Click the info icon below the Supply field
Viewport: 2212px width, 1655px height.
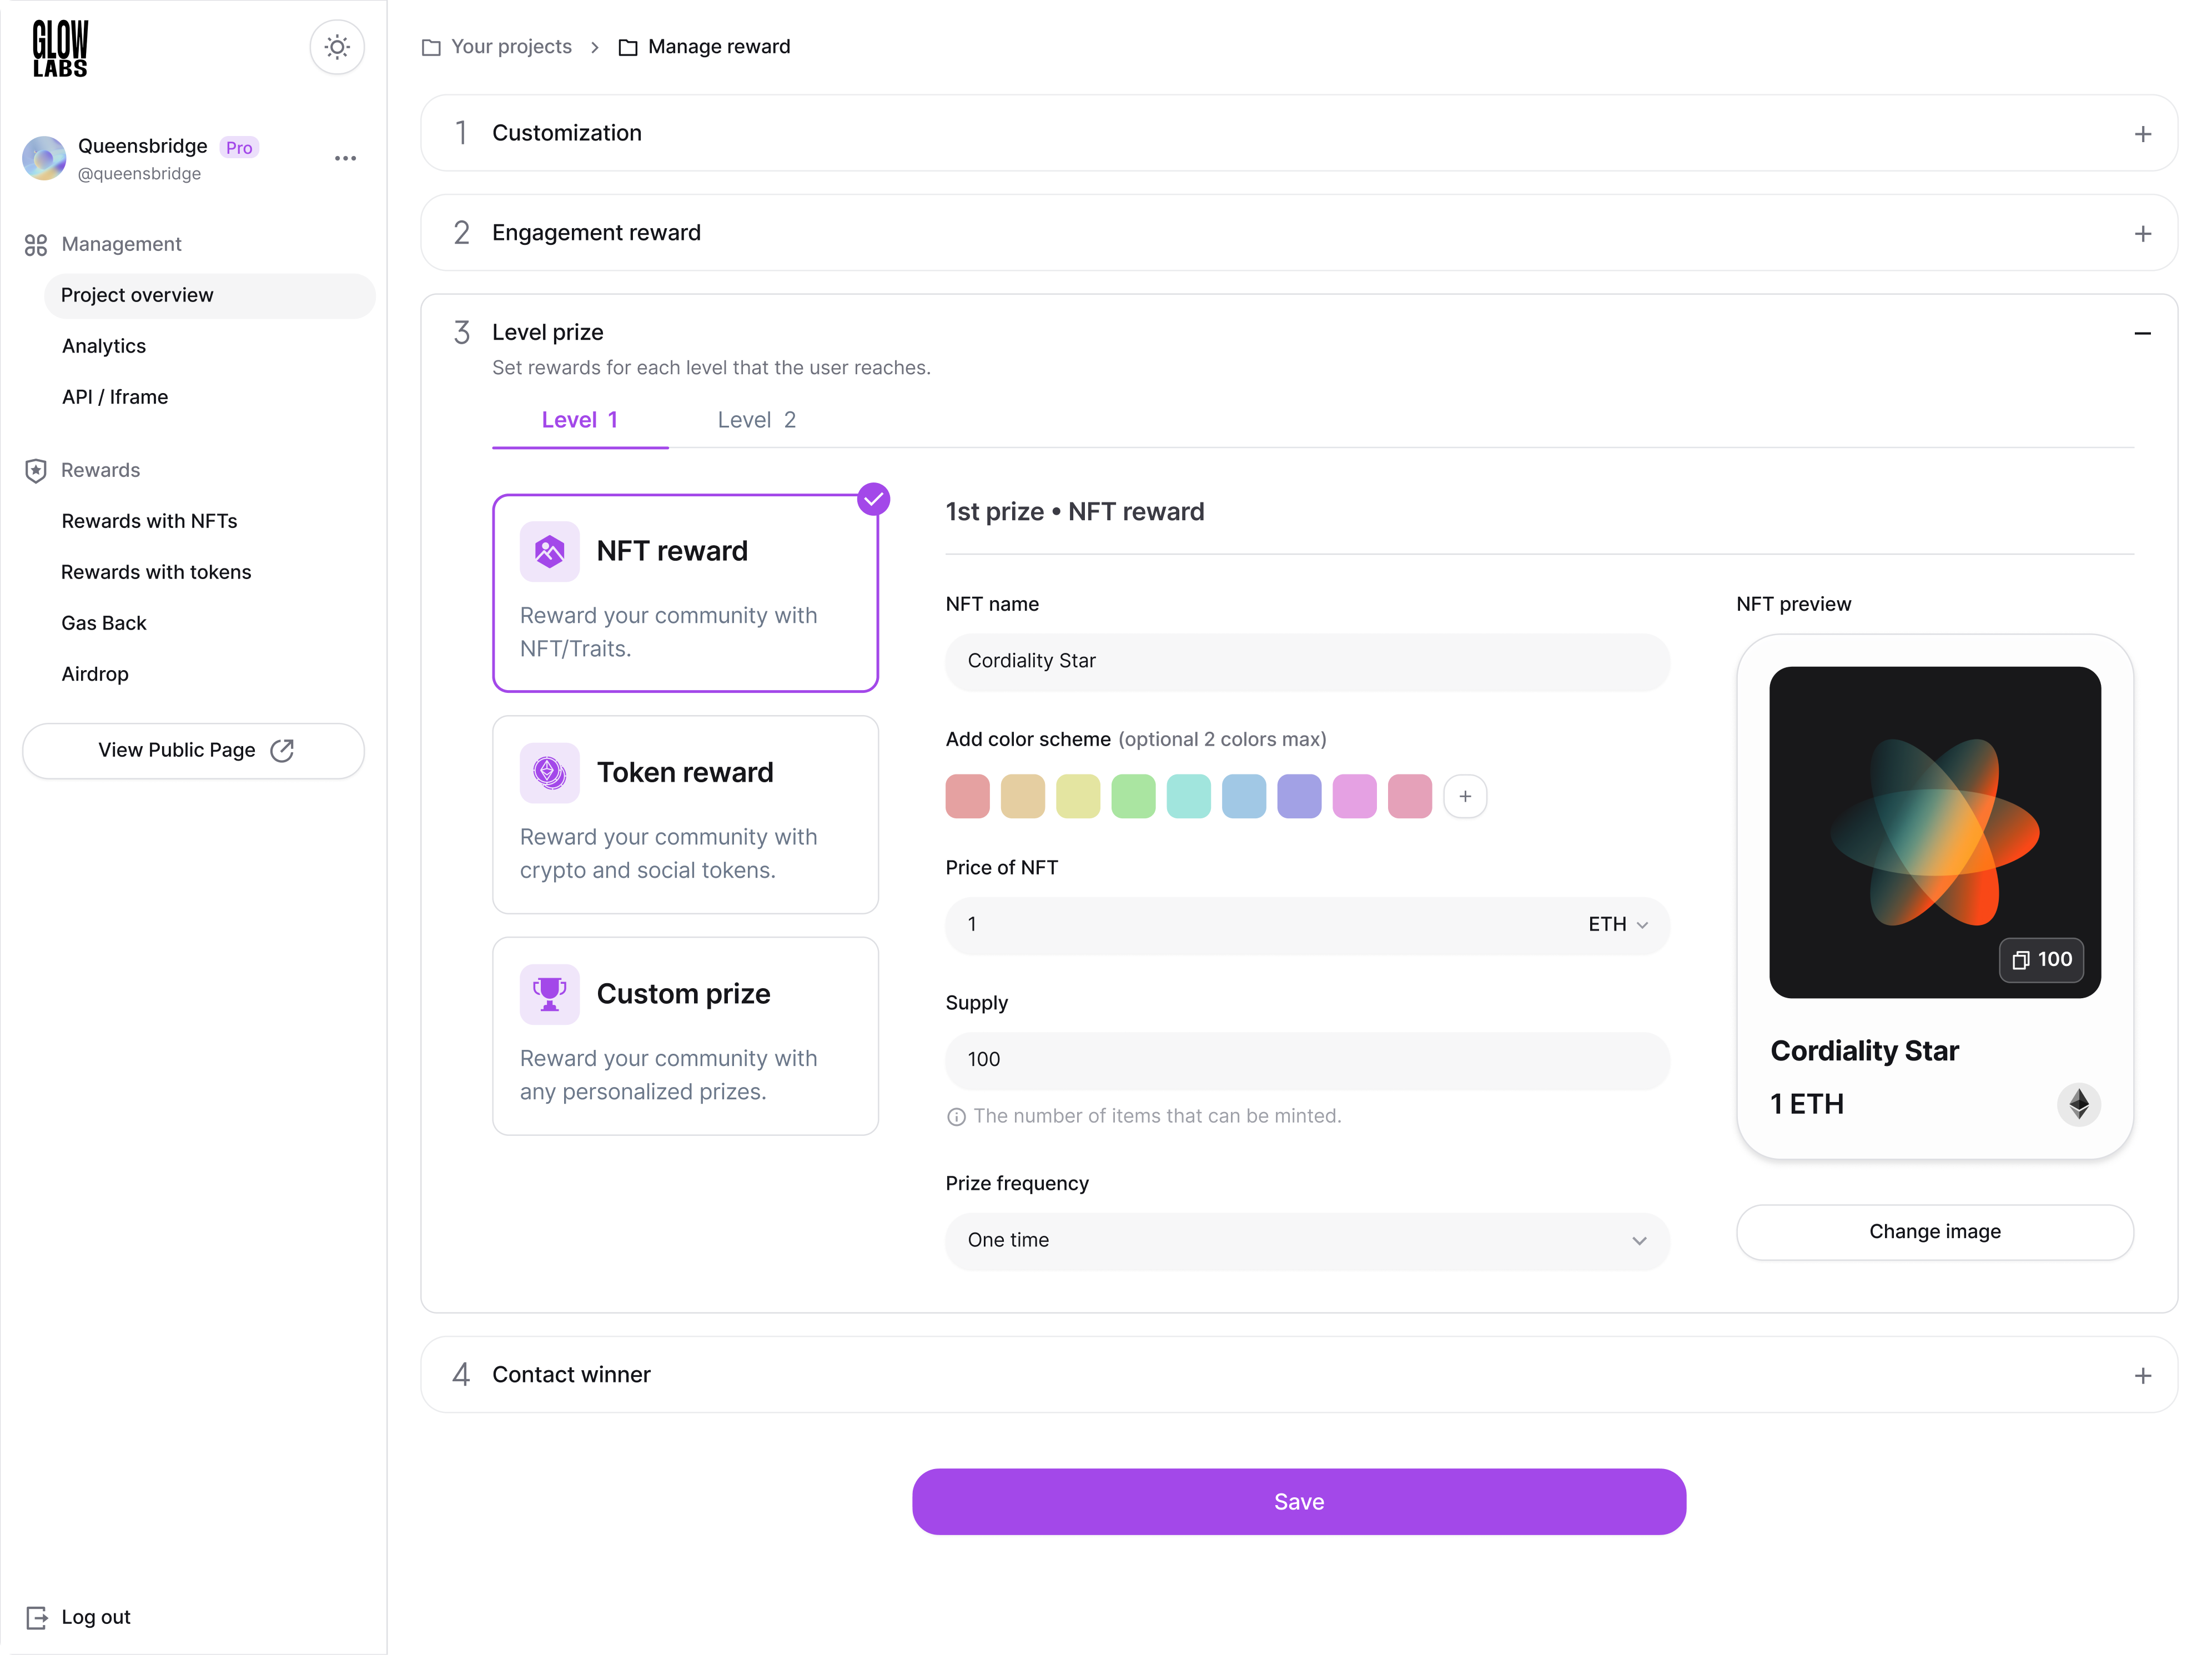pos(956,1116)
